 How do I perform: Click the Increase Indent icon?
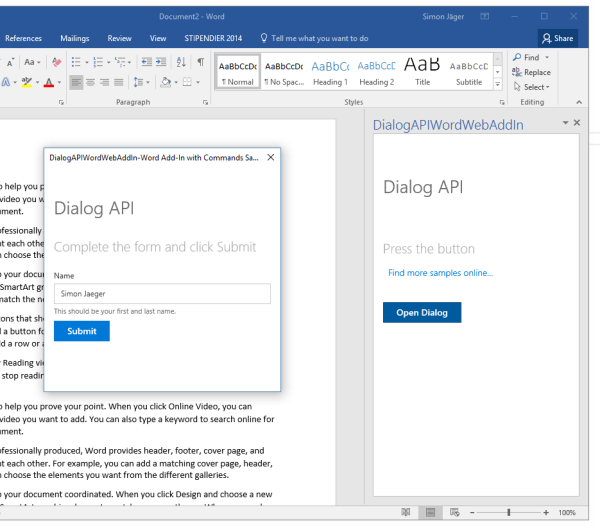pyautogui.click(x=162, y=62)
